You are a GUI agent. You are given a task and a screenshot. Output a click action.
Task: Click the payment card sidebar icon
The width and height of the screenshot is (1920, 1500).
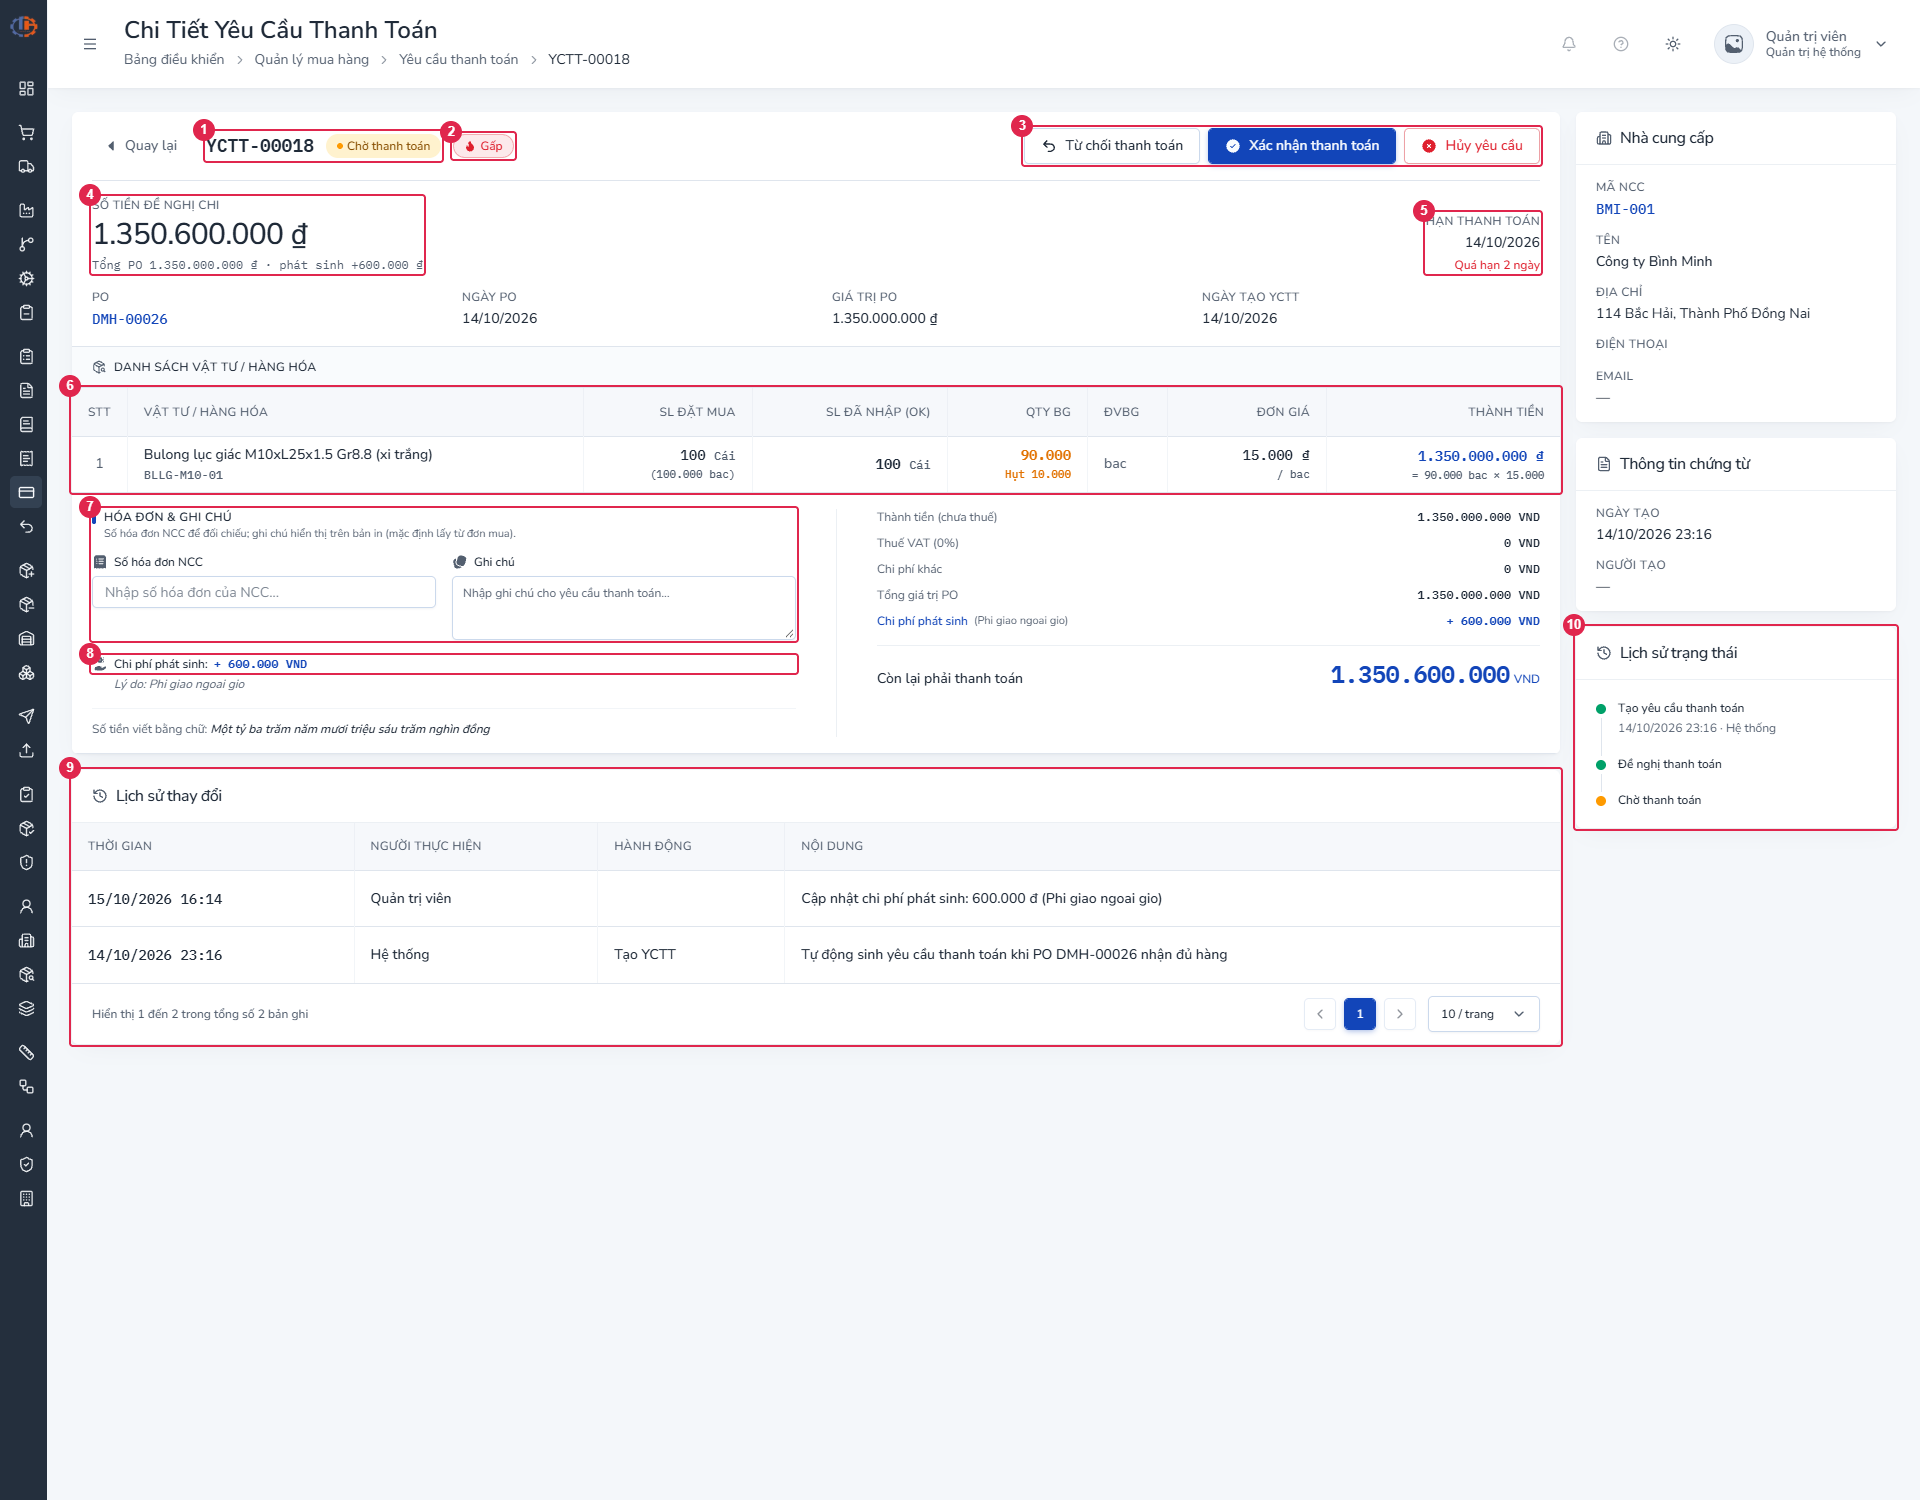click(x=27, y=492)
